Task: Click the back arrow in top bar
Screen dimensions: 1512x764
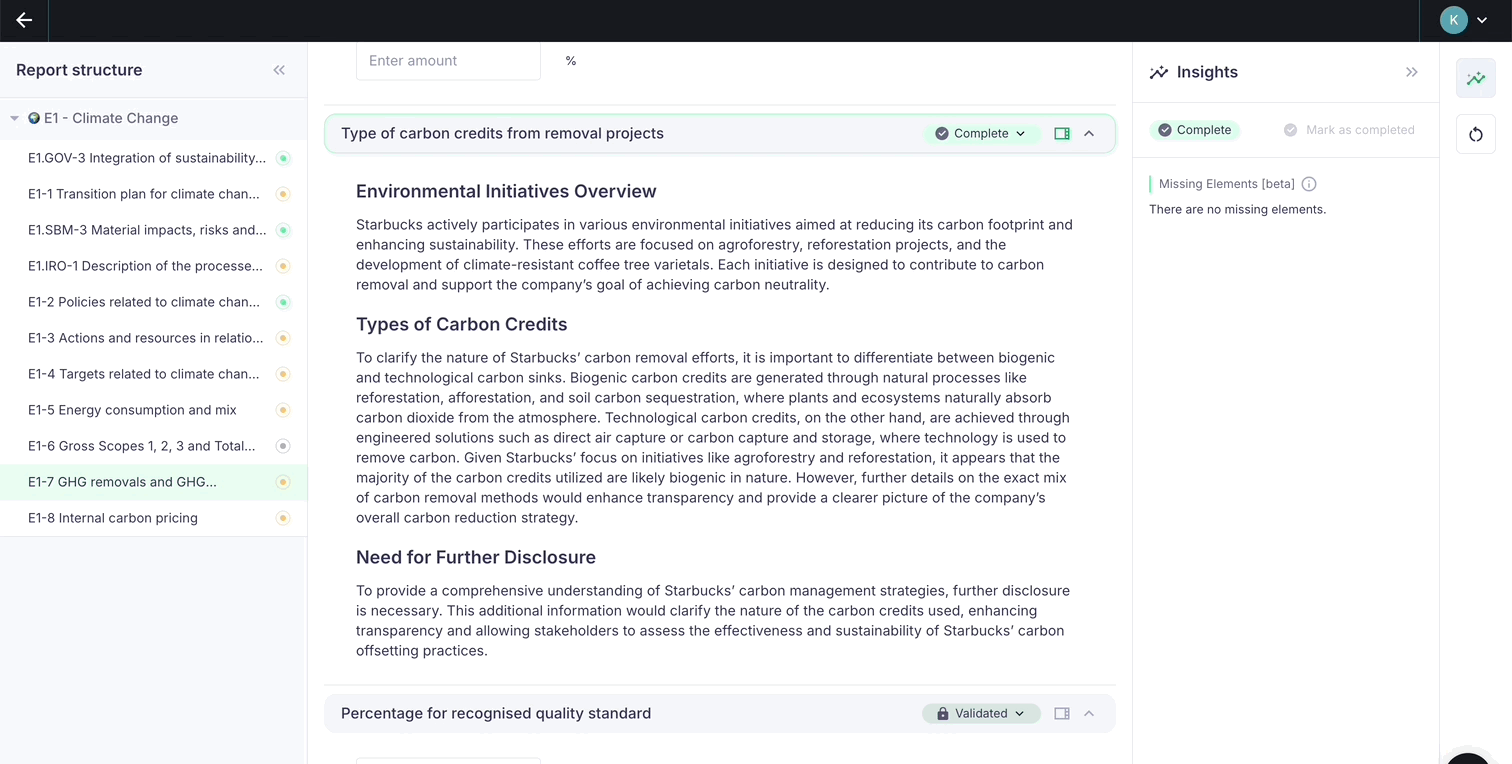Action: [24, 20]
